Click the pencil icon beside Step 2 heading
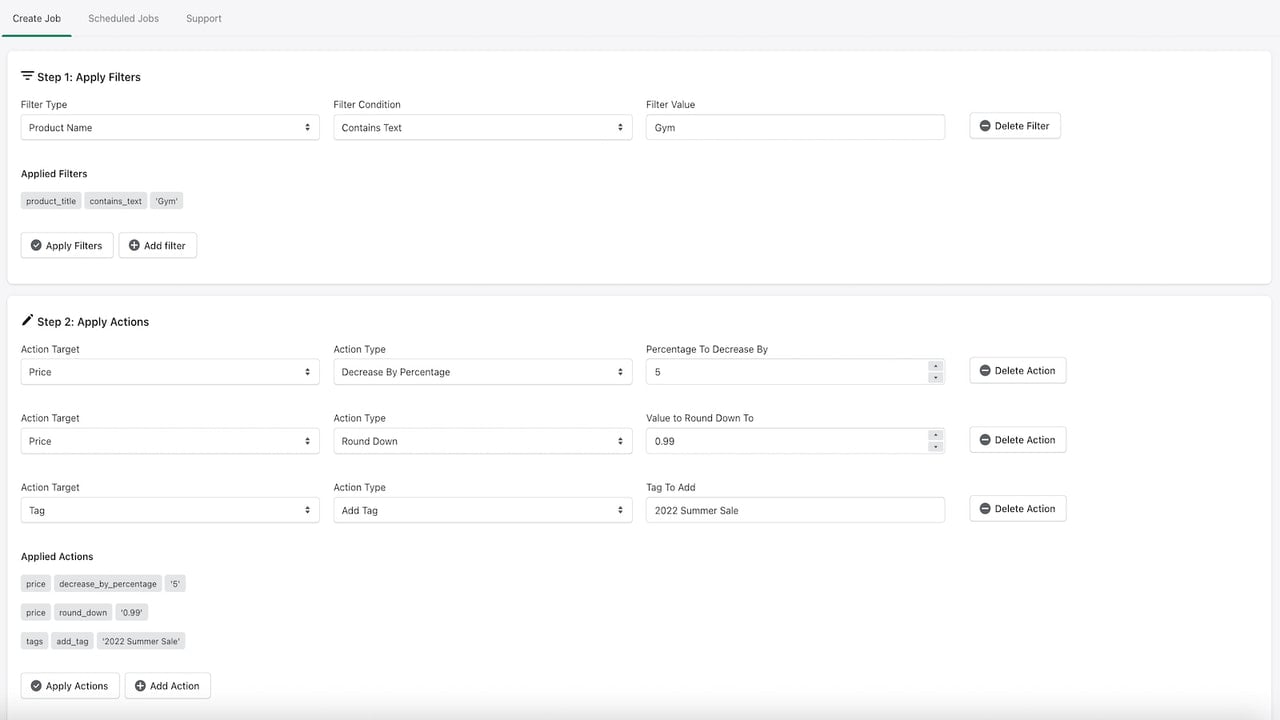 click(x=27, y=321)
